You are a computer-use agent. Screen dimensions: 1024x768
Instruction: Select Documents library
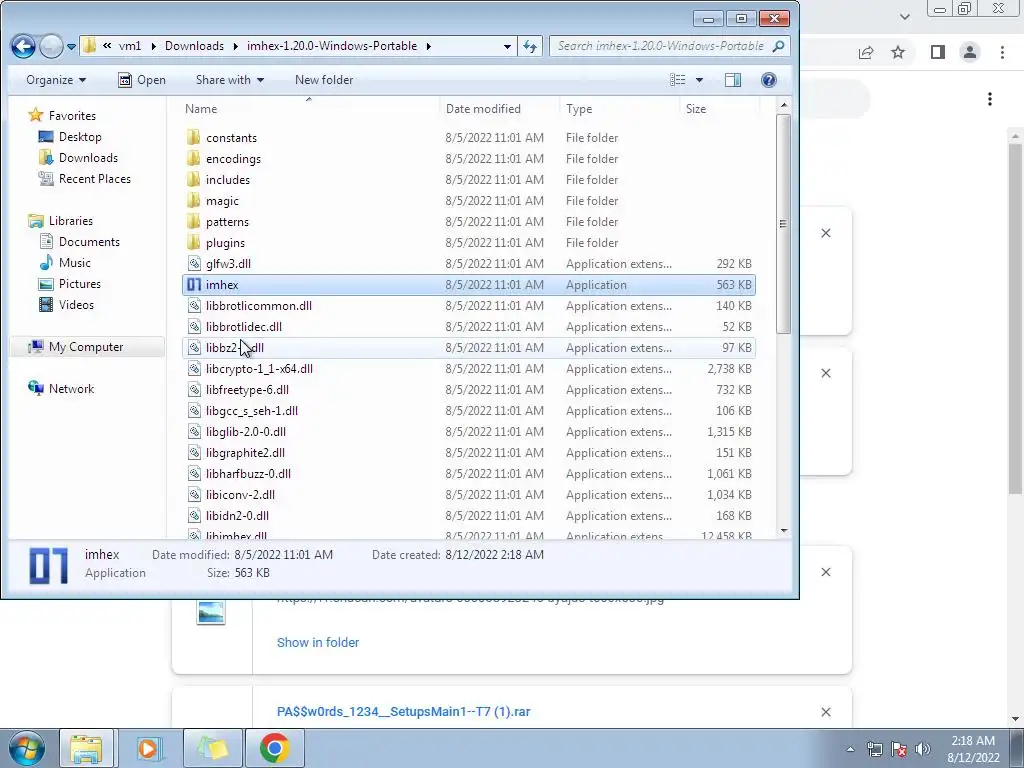coord(89,242)
